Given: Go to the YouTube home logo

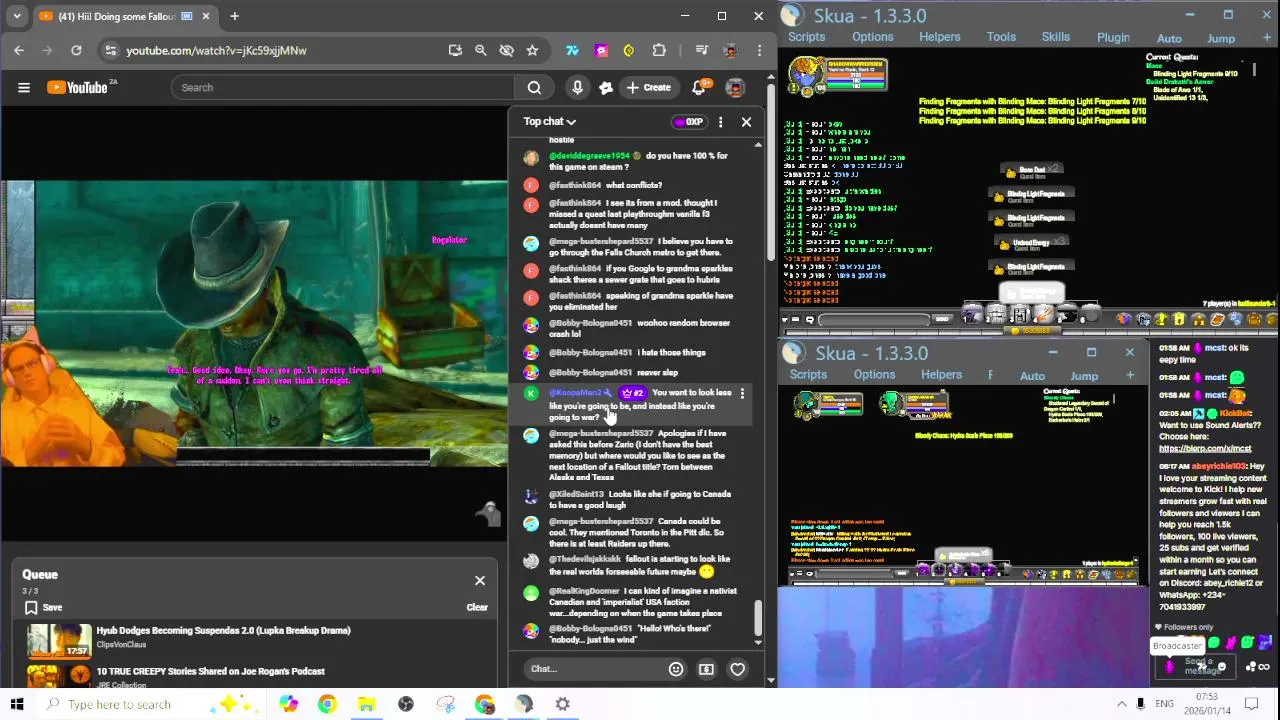Looking at the screenshot, I should [78, 88].
